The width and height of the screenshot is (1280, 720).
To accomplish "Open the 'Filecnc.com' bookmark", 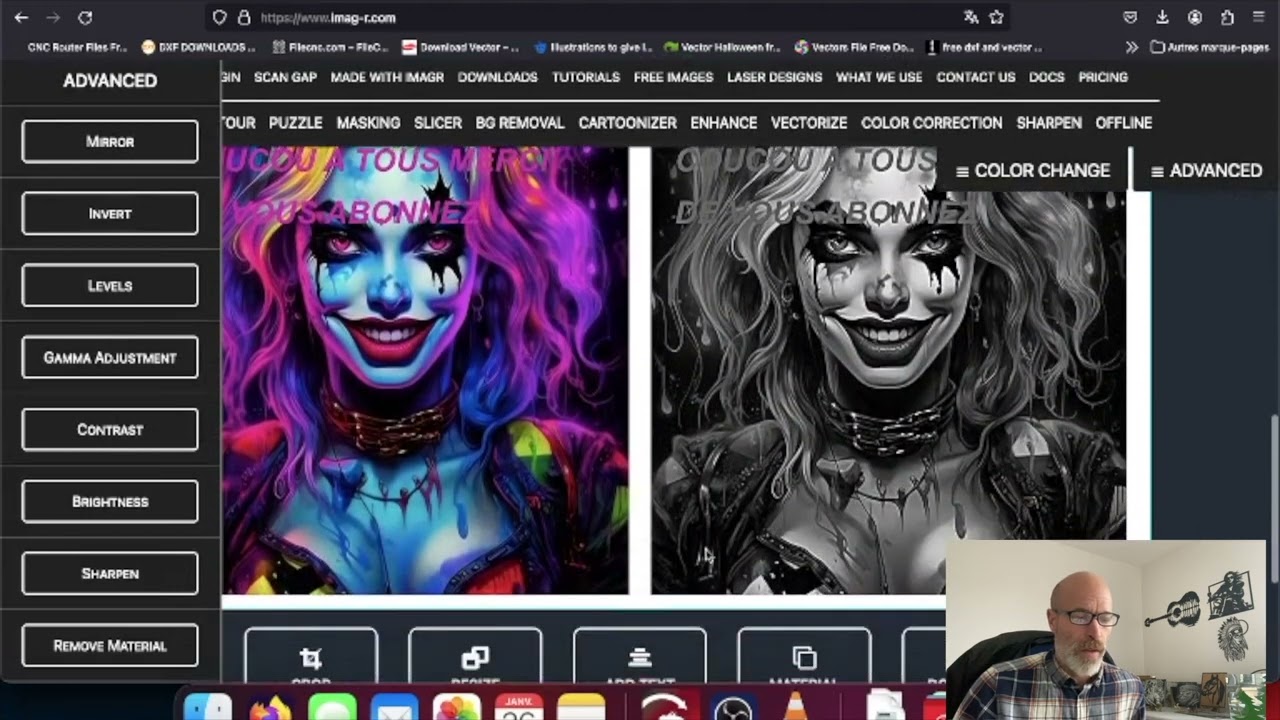I will [329, 47].
